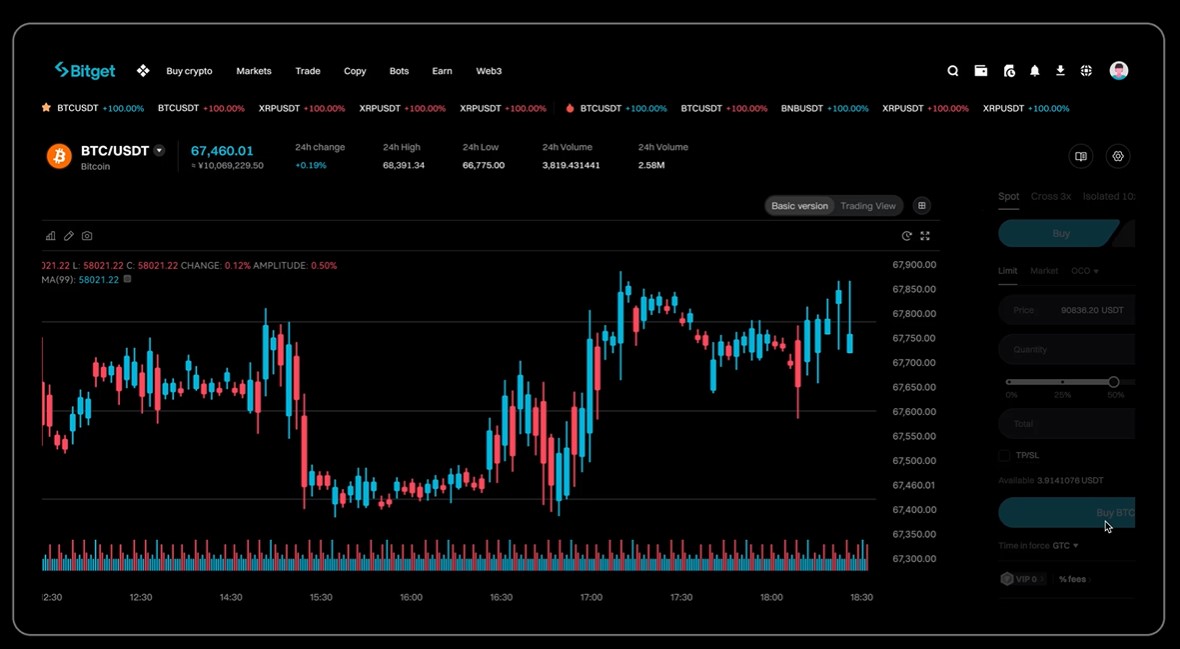Select the Limit order tab
This screenshot has height=649, width=1180.
[1008, 271]
